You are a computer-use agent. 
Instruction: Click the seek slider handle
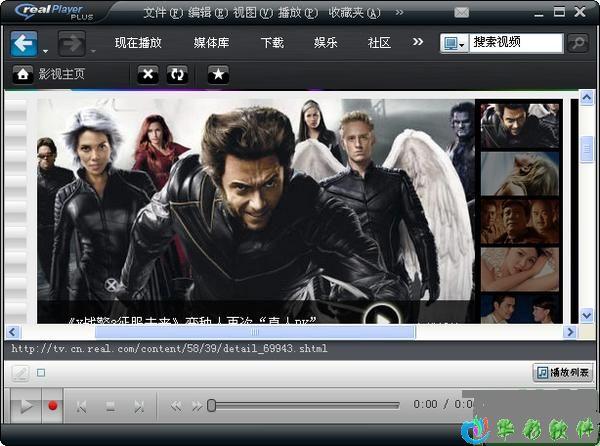click(x=211, y=405)
